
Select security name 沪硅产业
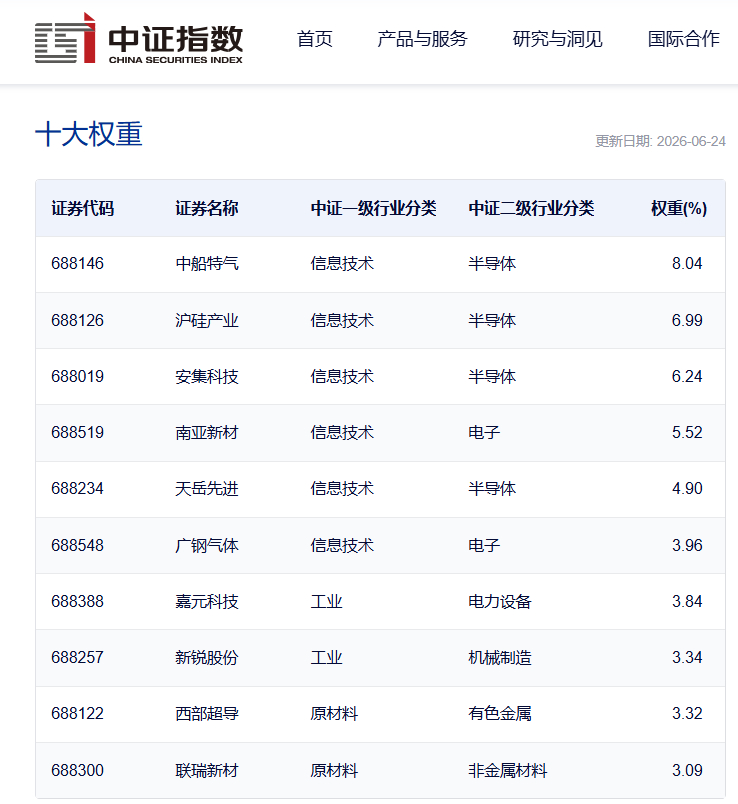click(207, 320)
